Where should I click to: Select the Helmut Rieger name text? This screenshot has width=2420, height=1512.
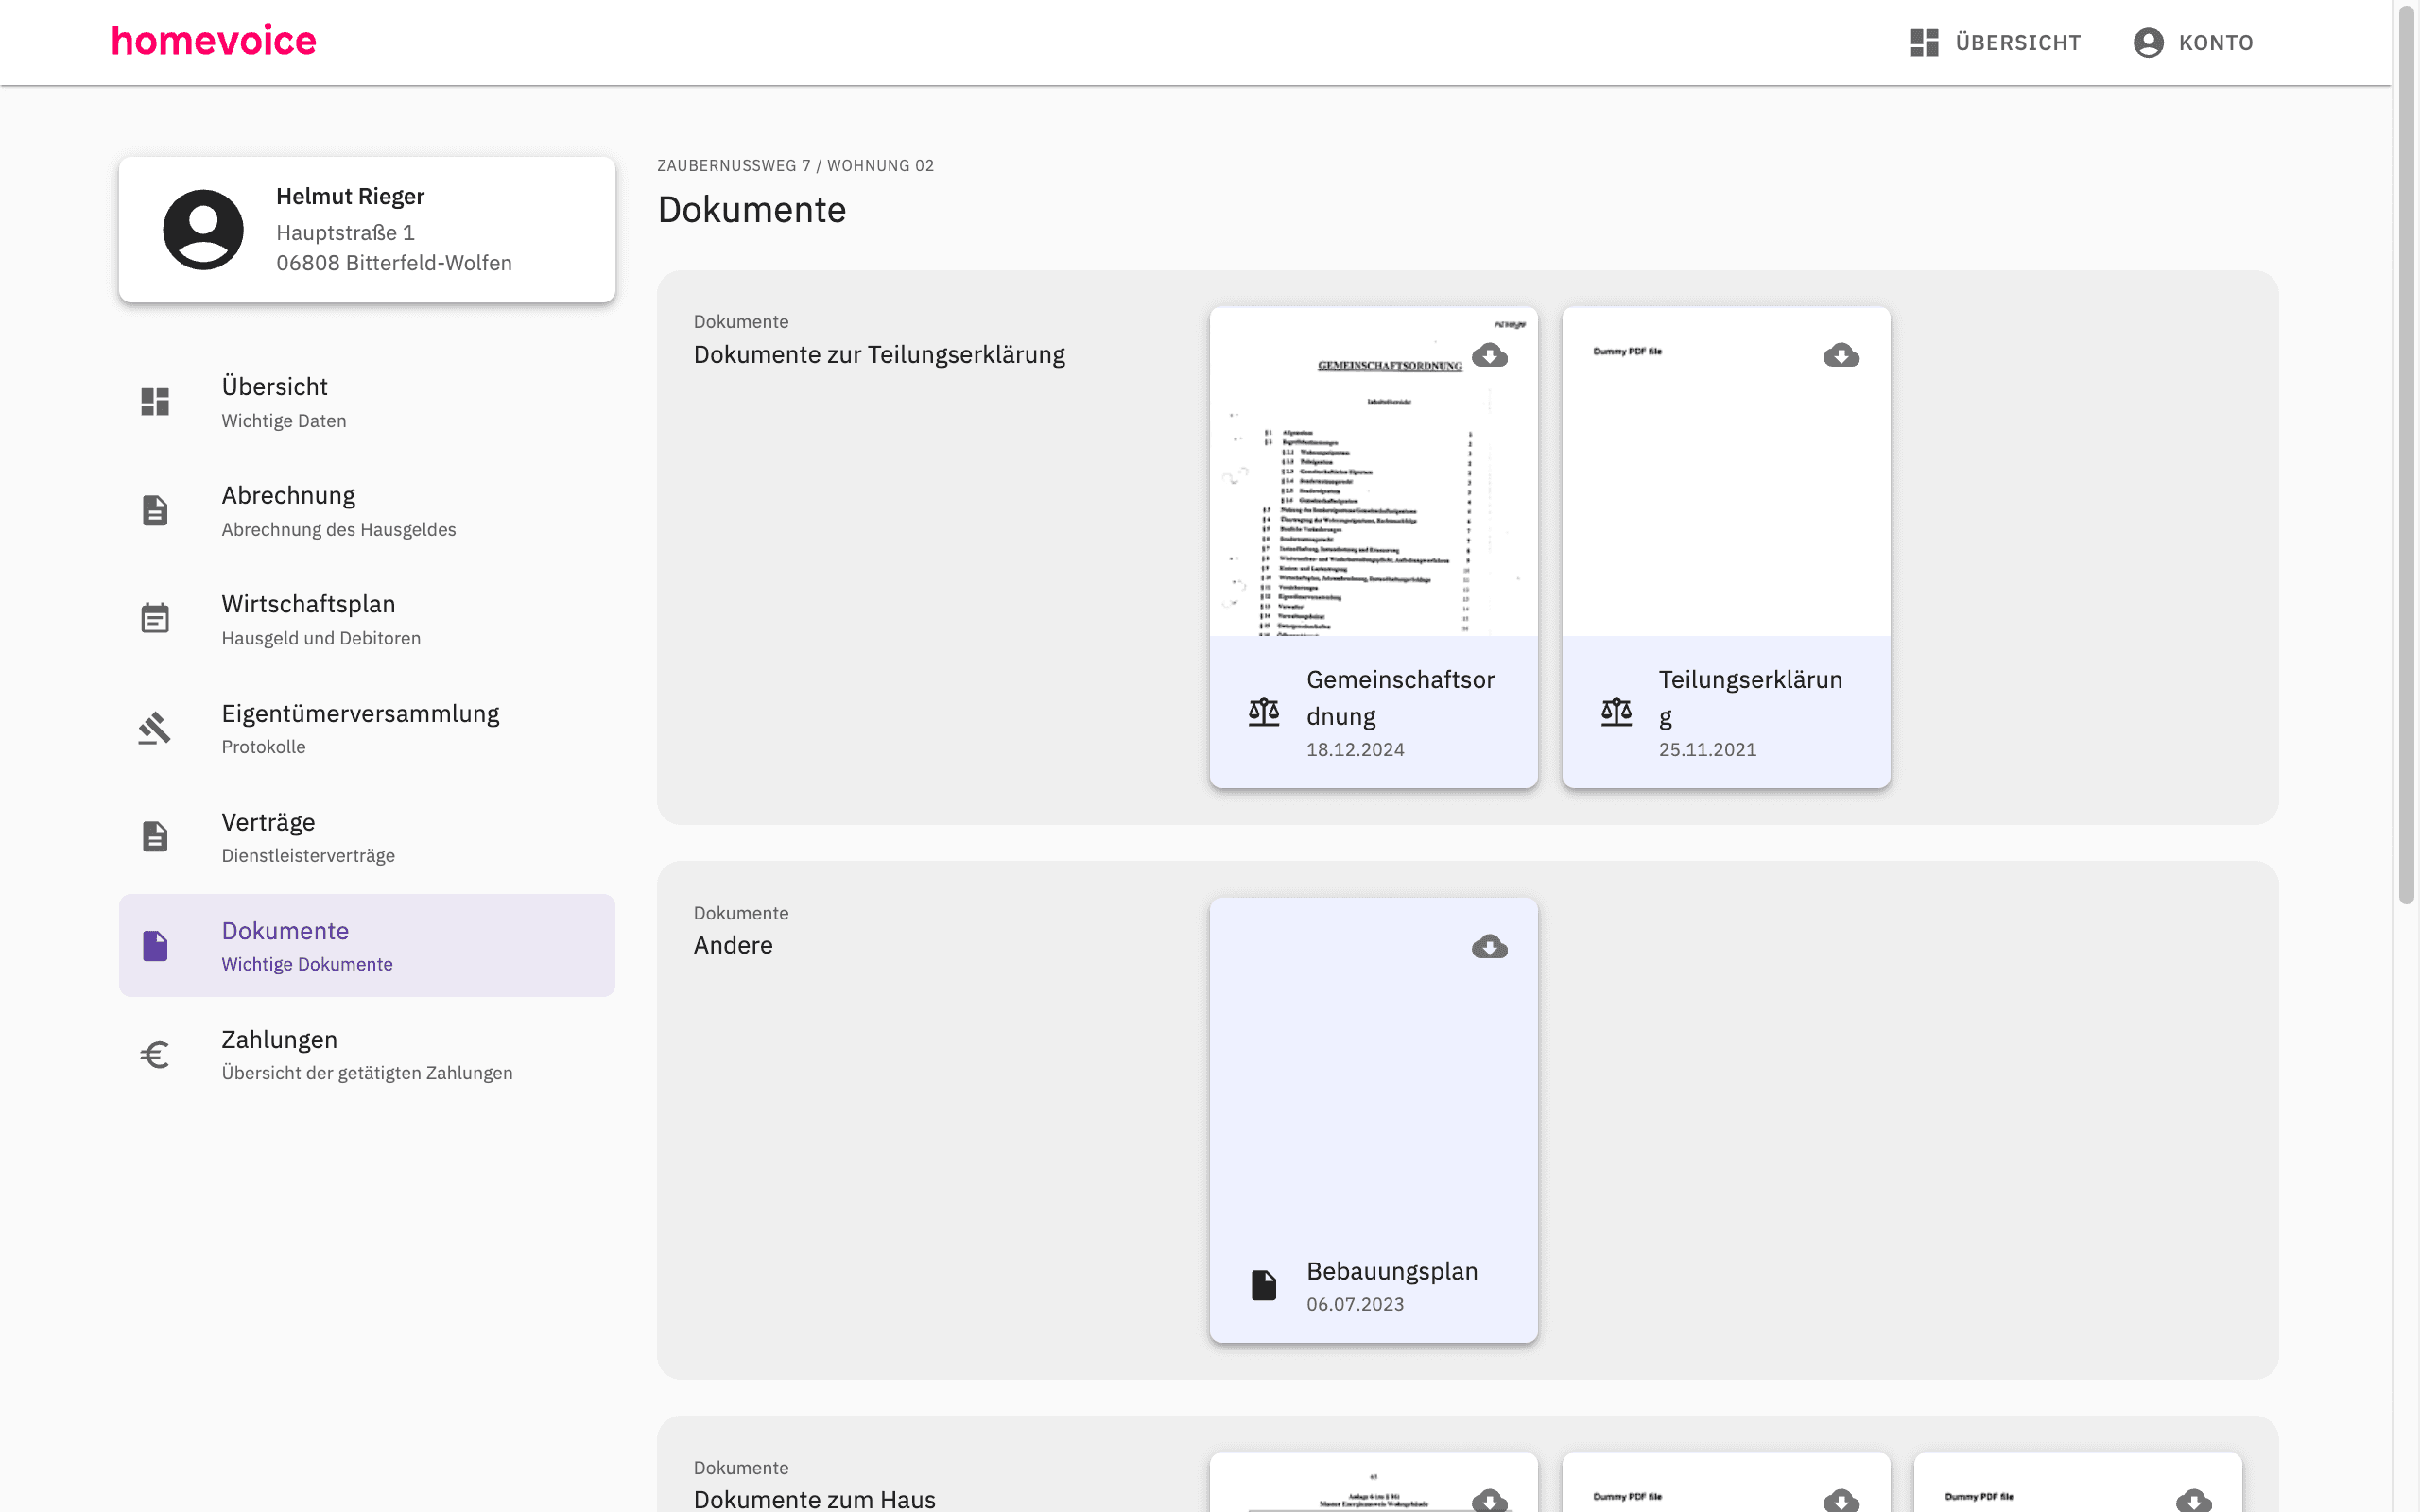pos(350,196)
